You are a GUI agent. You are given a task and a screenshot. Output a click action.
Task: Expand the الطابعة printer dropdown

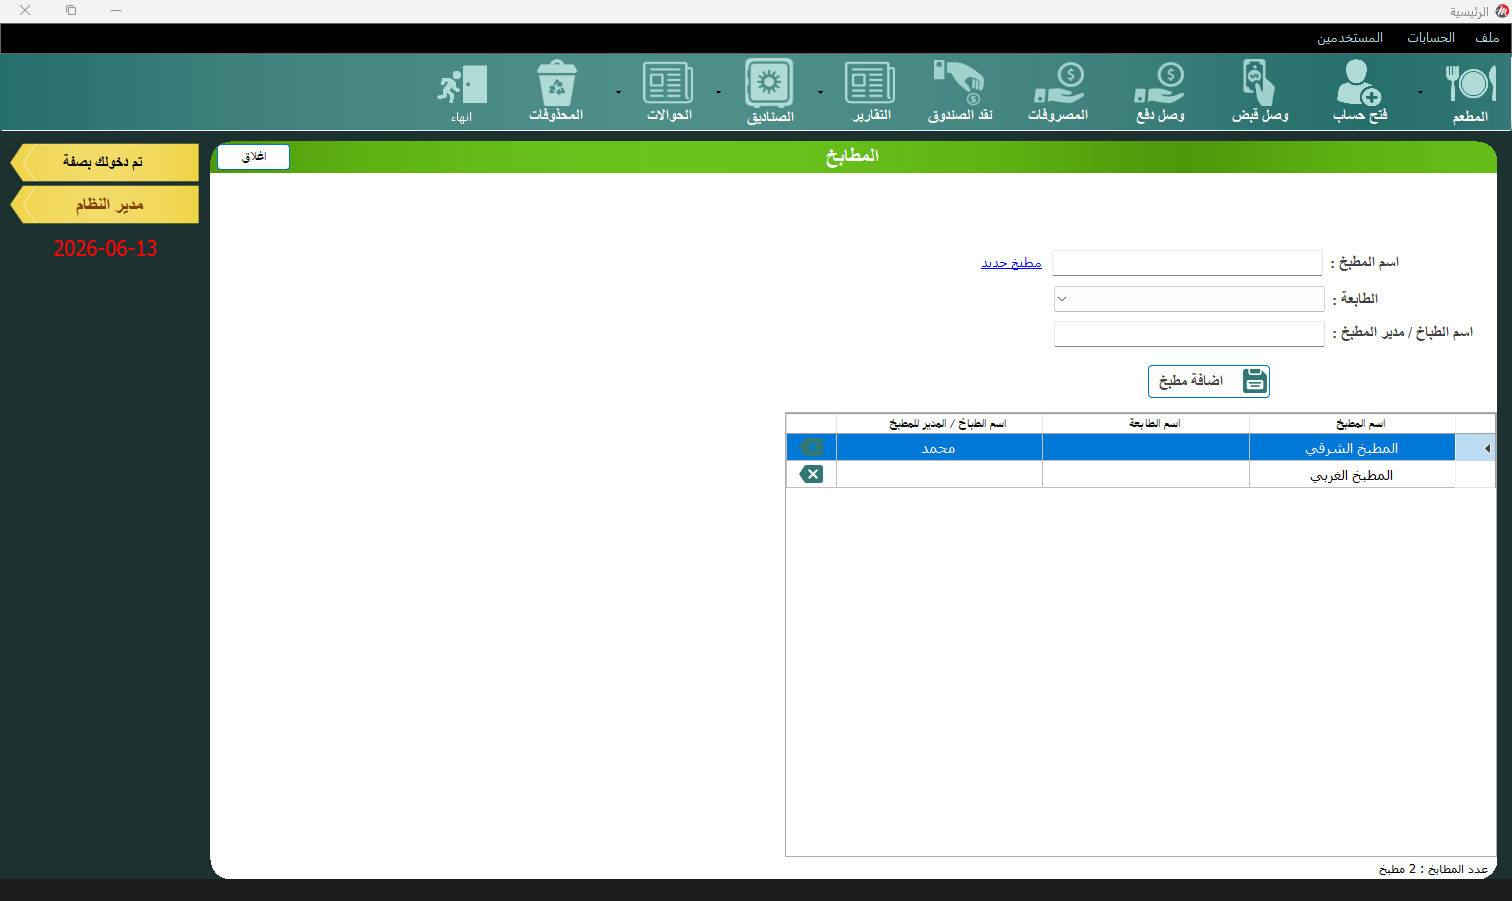[1189, 299]
